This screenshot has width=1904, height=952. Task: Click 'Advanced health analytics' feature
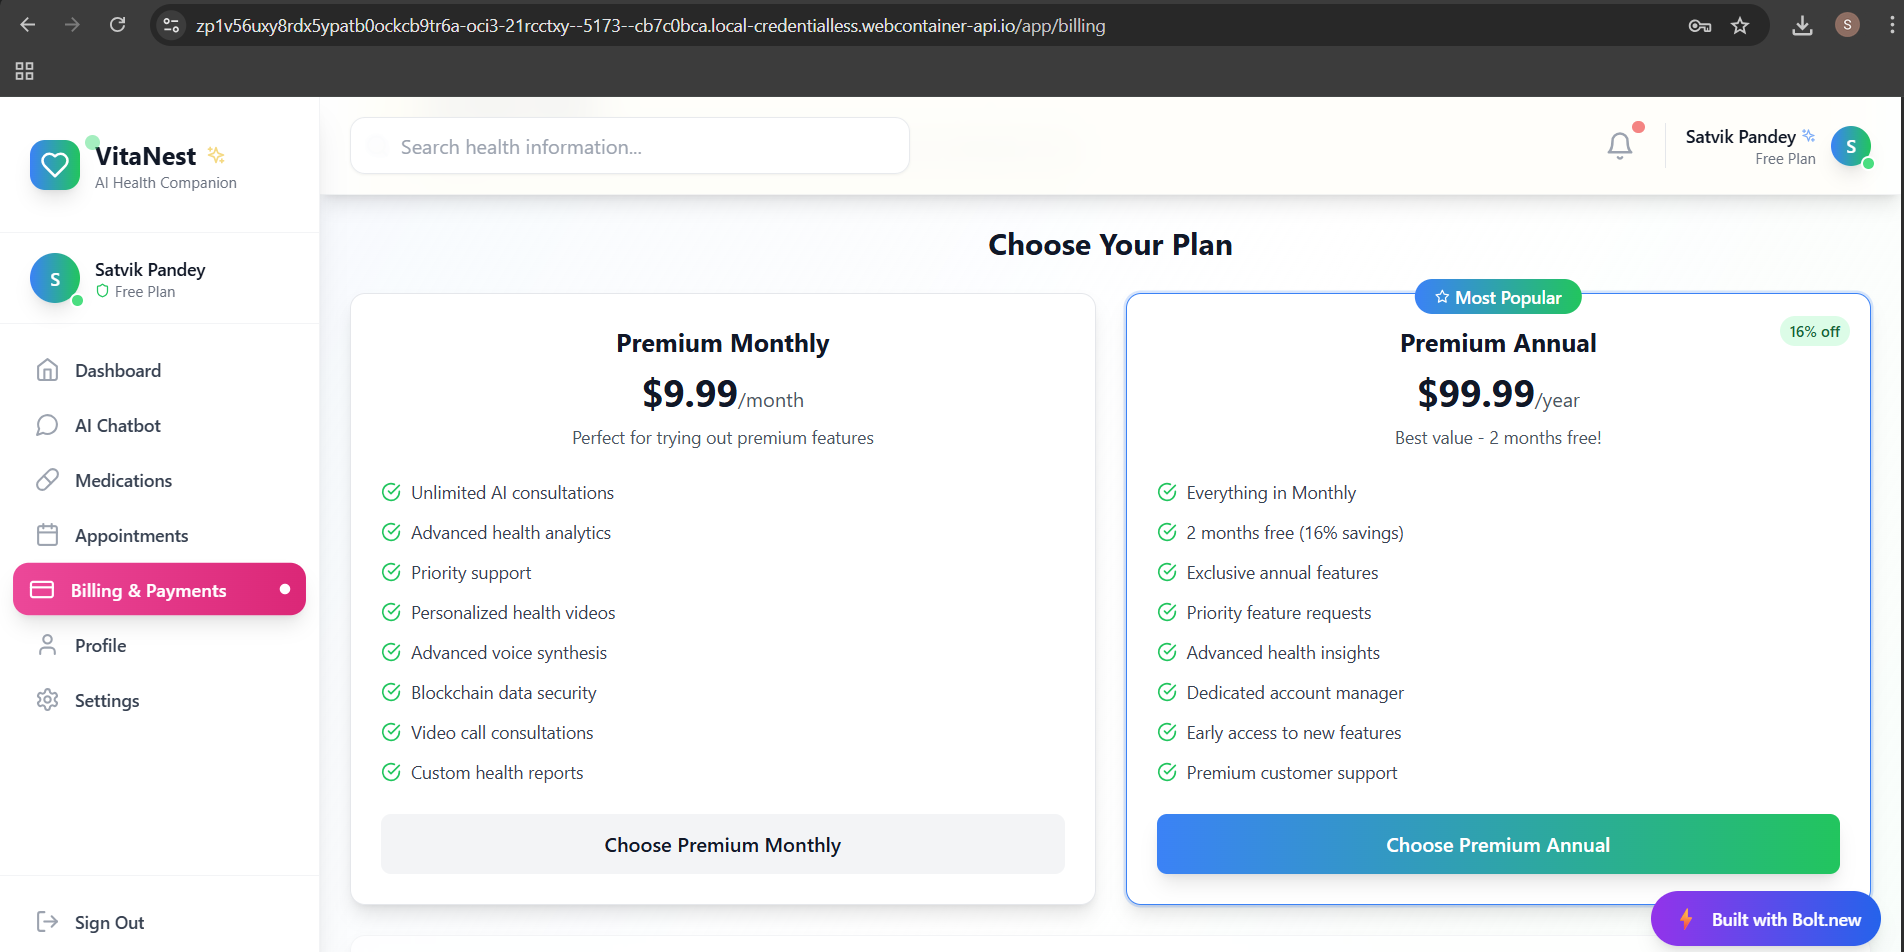pos(511,532)
